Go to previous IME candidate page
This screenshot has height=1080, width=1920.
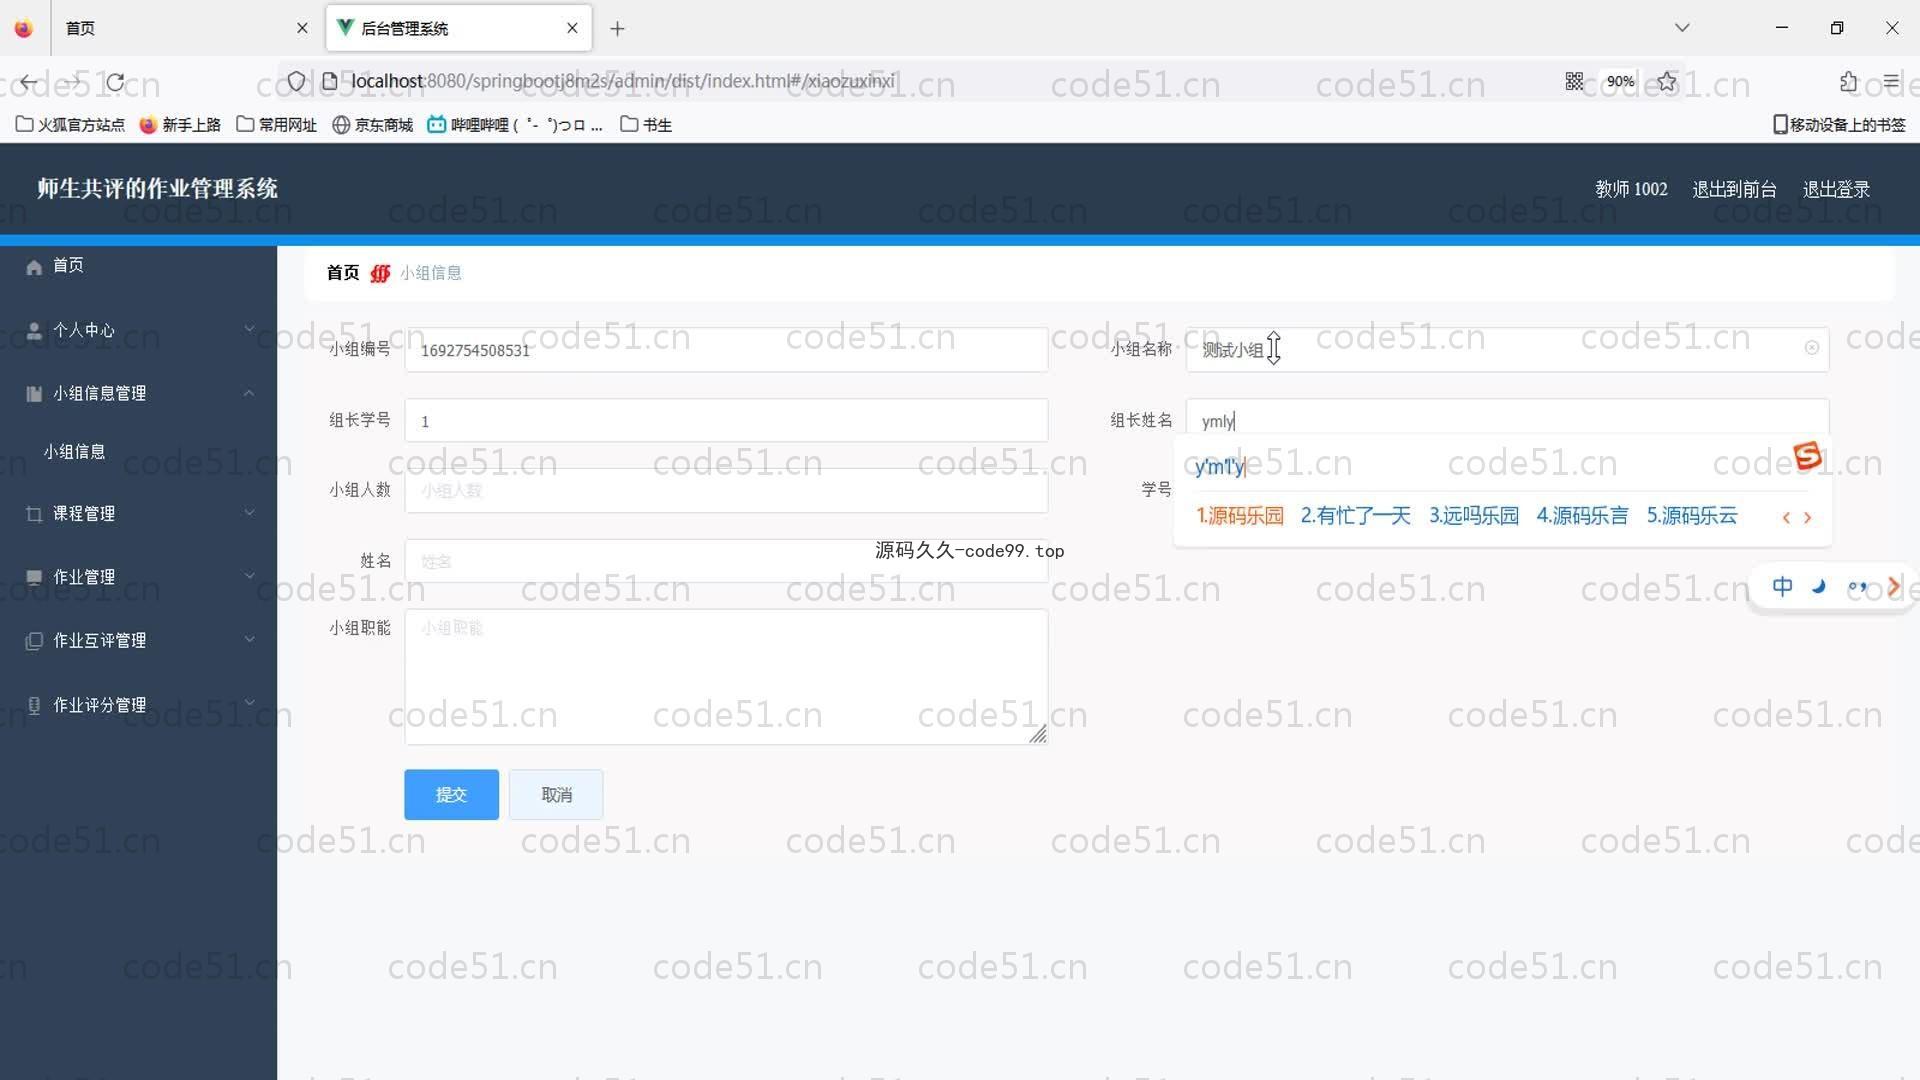pos(1786,518)
